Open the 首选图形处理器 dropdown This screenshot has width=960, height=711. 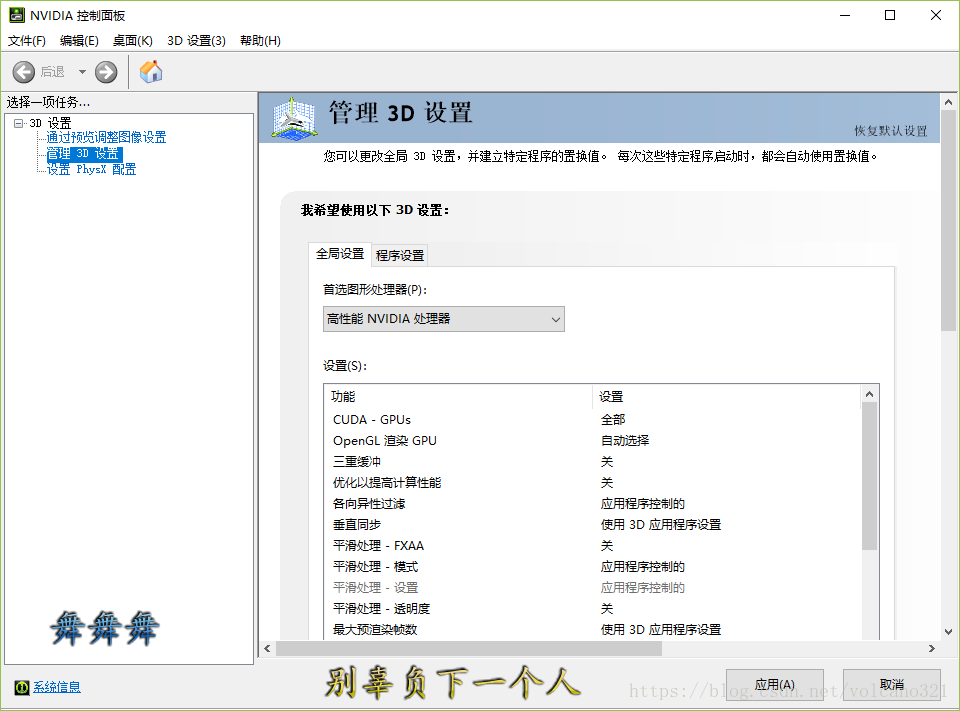coord(444,319)
